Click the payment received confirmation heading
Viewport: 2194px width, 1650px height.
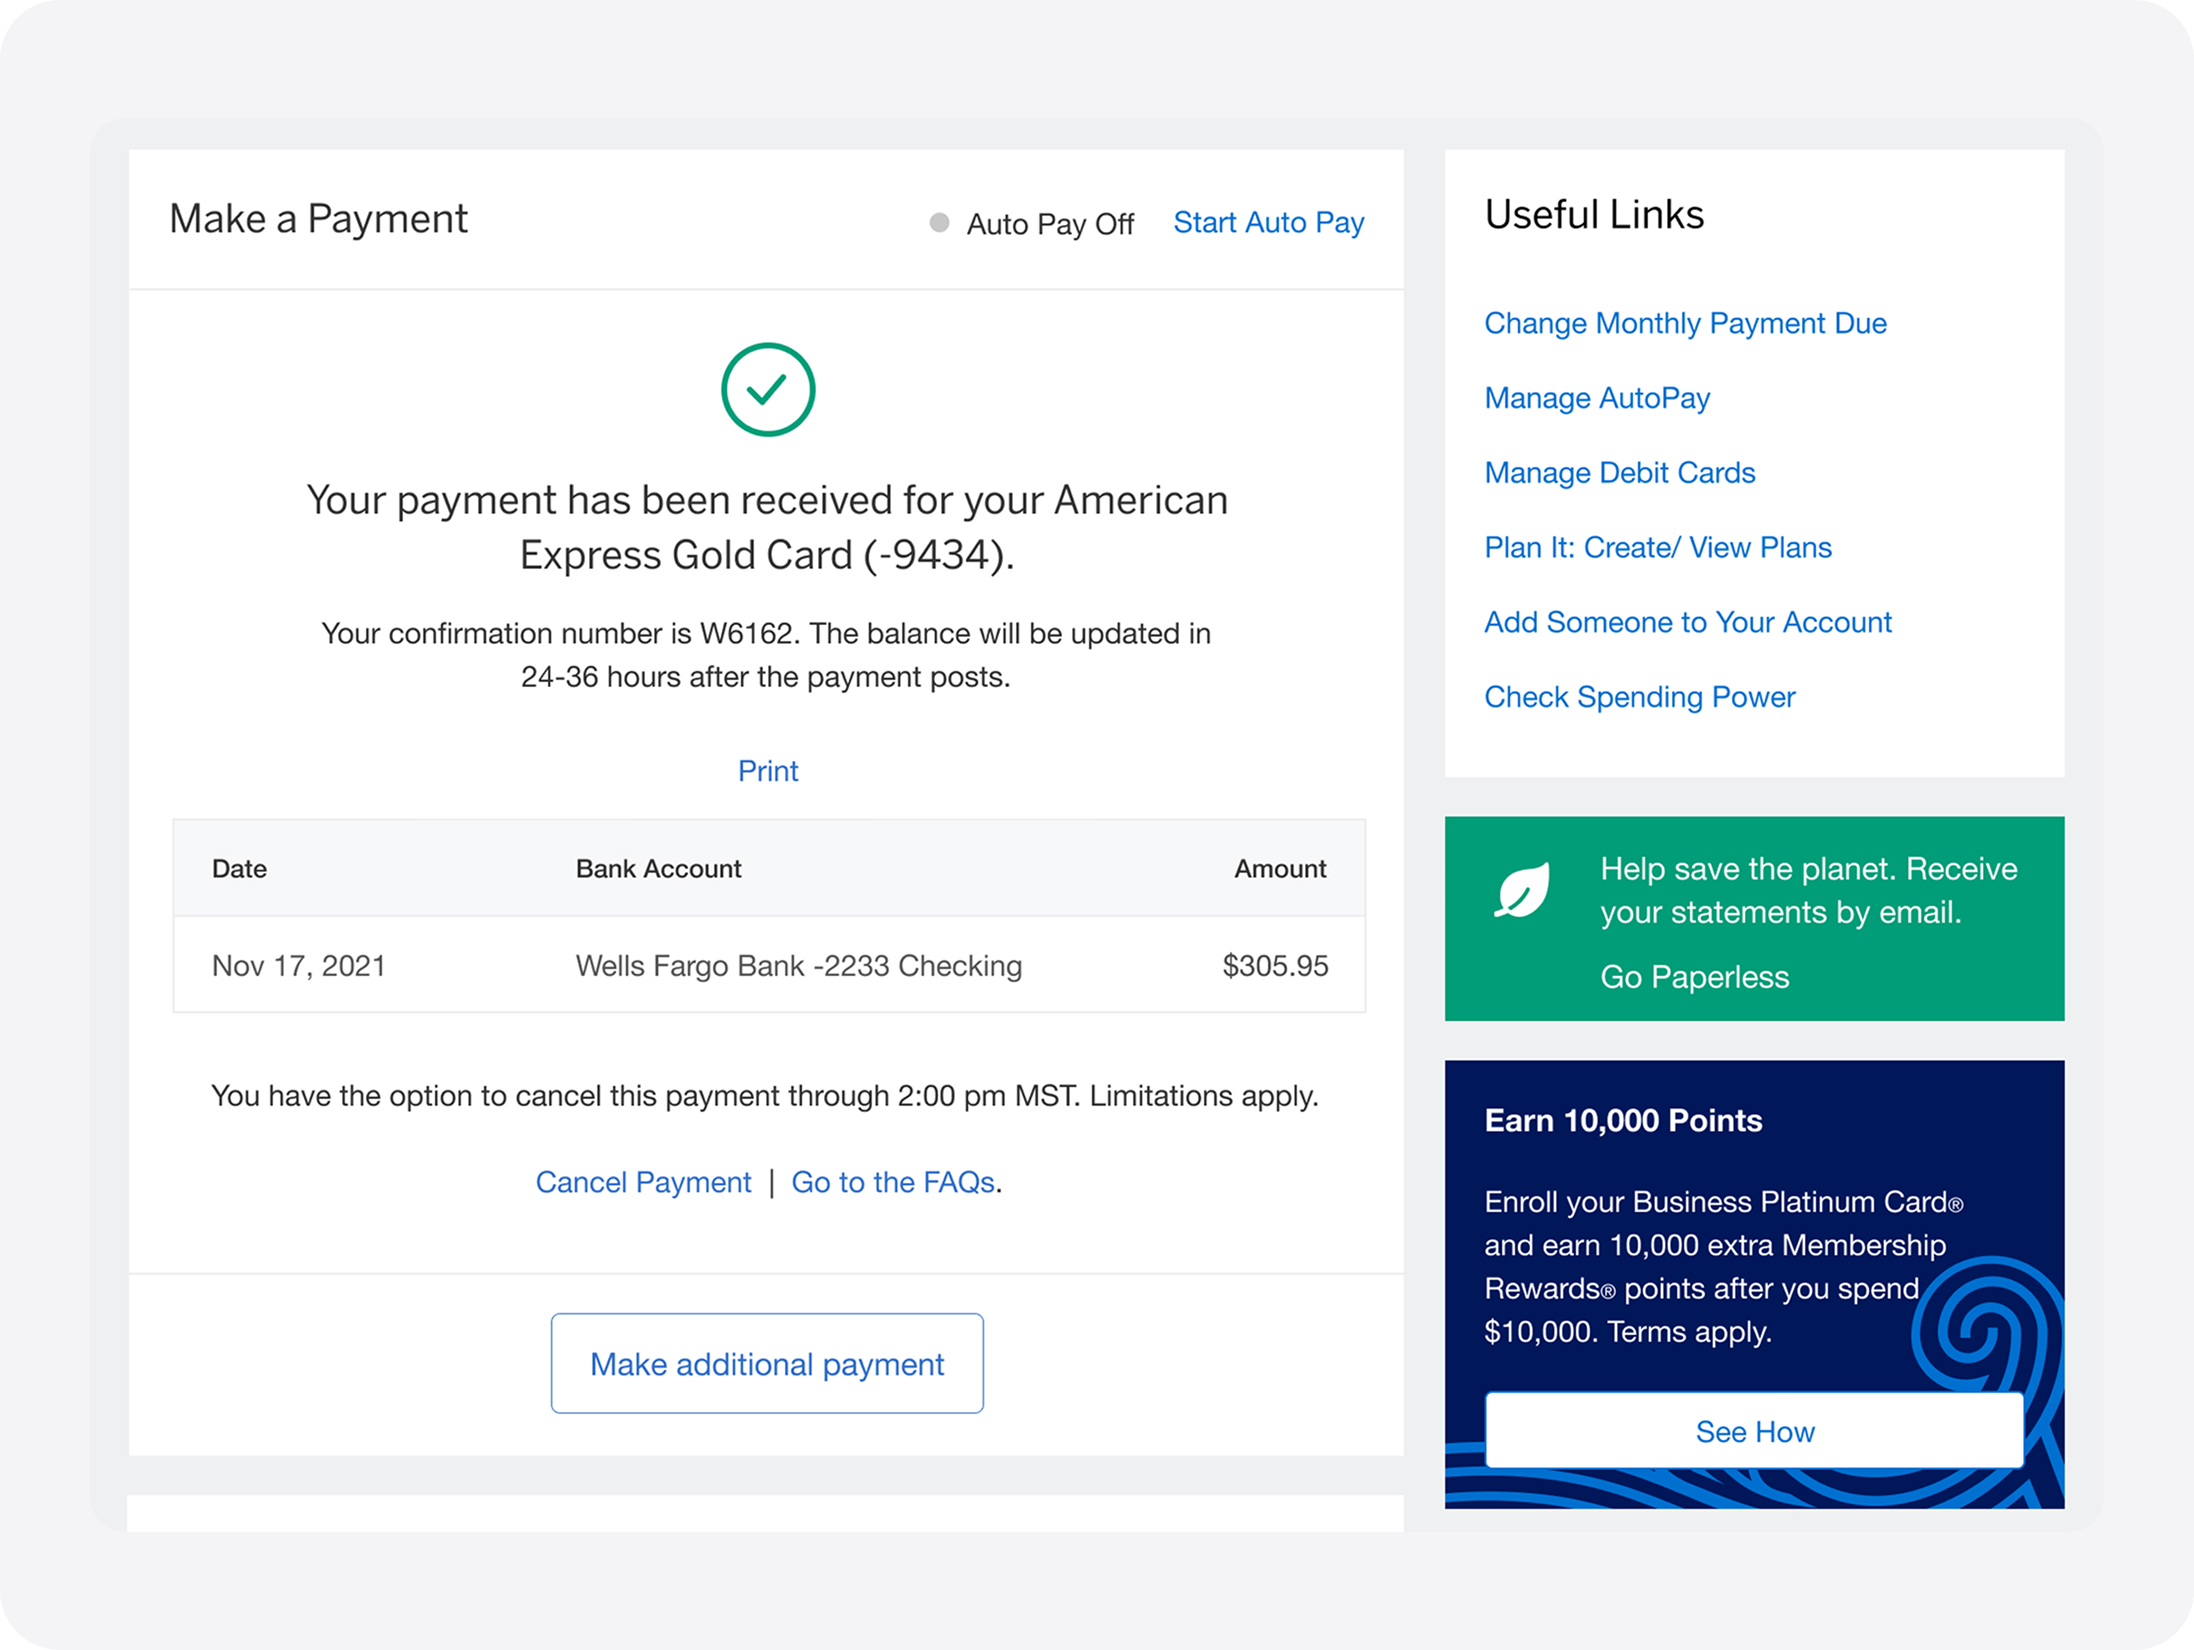767,527
